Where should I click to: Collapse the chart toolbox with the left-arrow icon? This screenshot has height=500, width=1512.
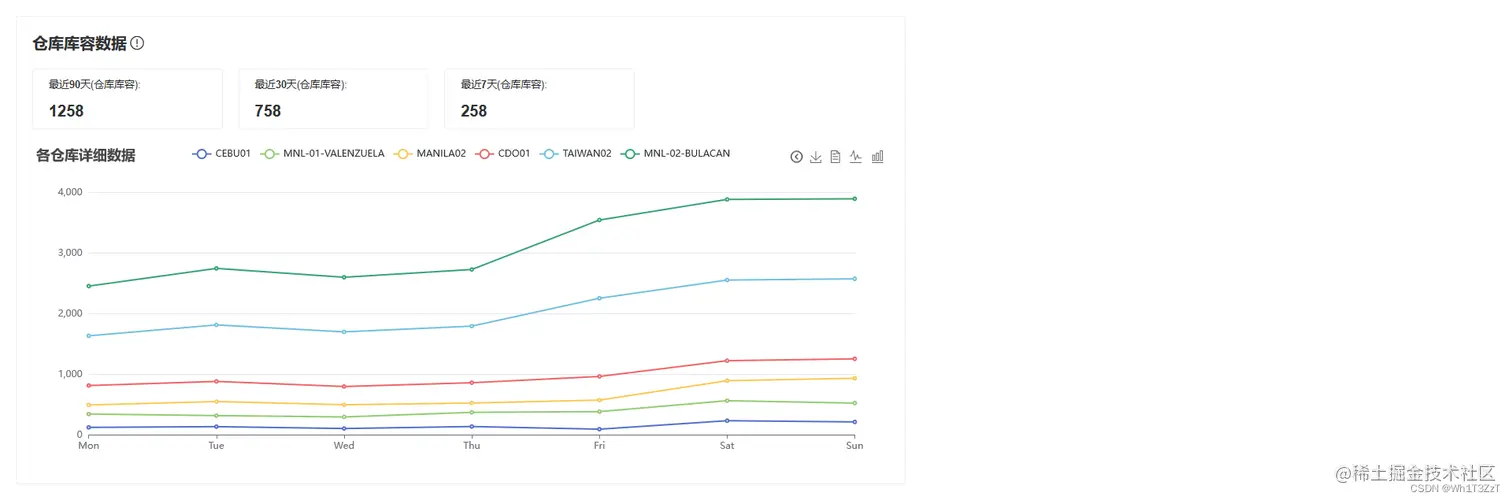[796, 157]
